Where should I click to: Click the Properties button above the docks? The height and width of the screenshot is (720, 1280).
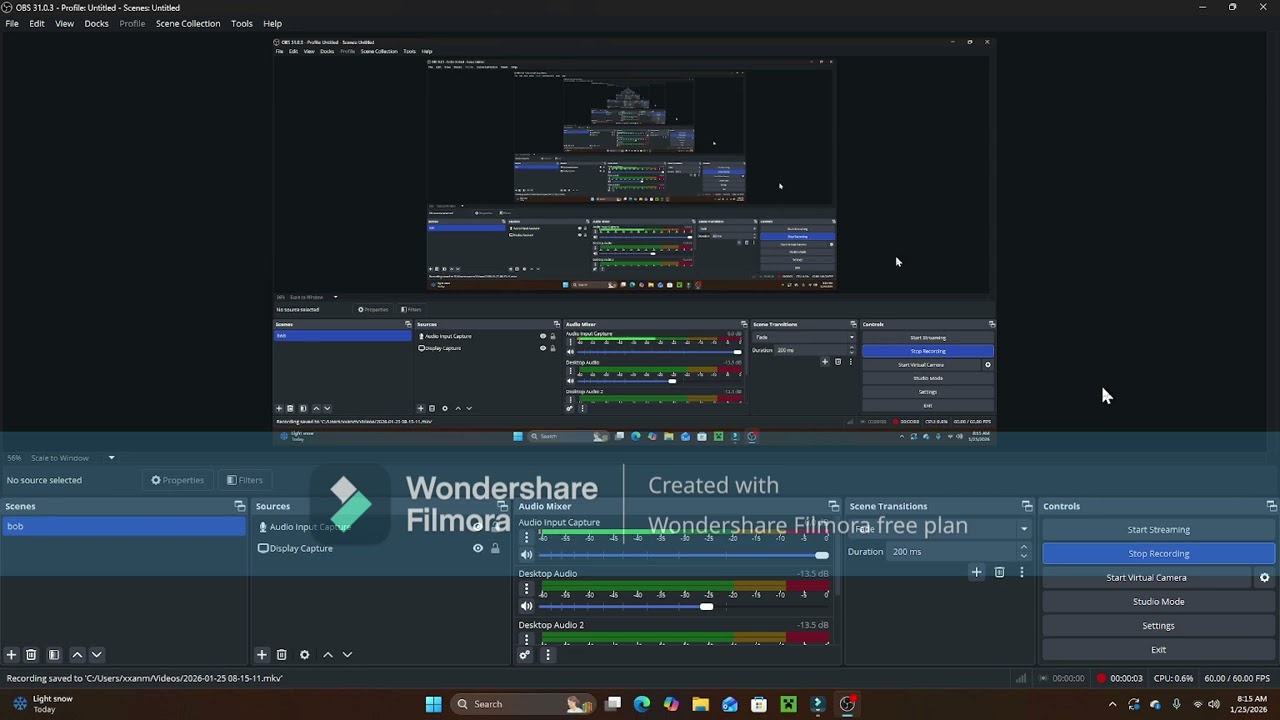tap(177, 480)
